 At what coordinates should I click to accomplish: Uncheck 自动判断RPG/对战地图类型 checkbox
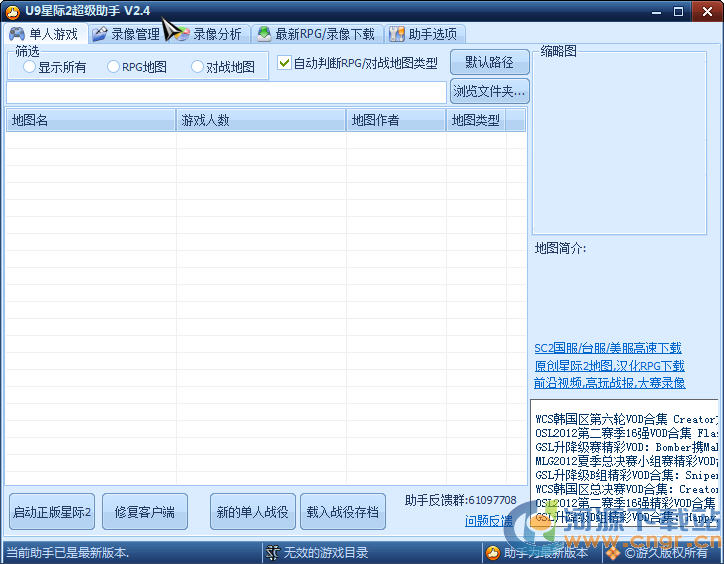(x=284, y=63)
